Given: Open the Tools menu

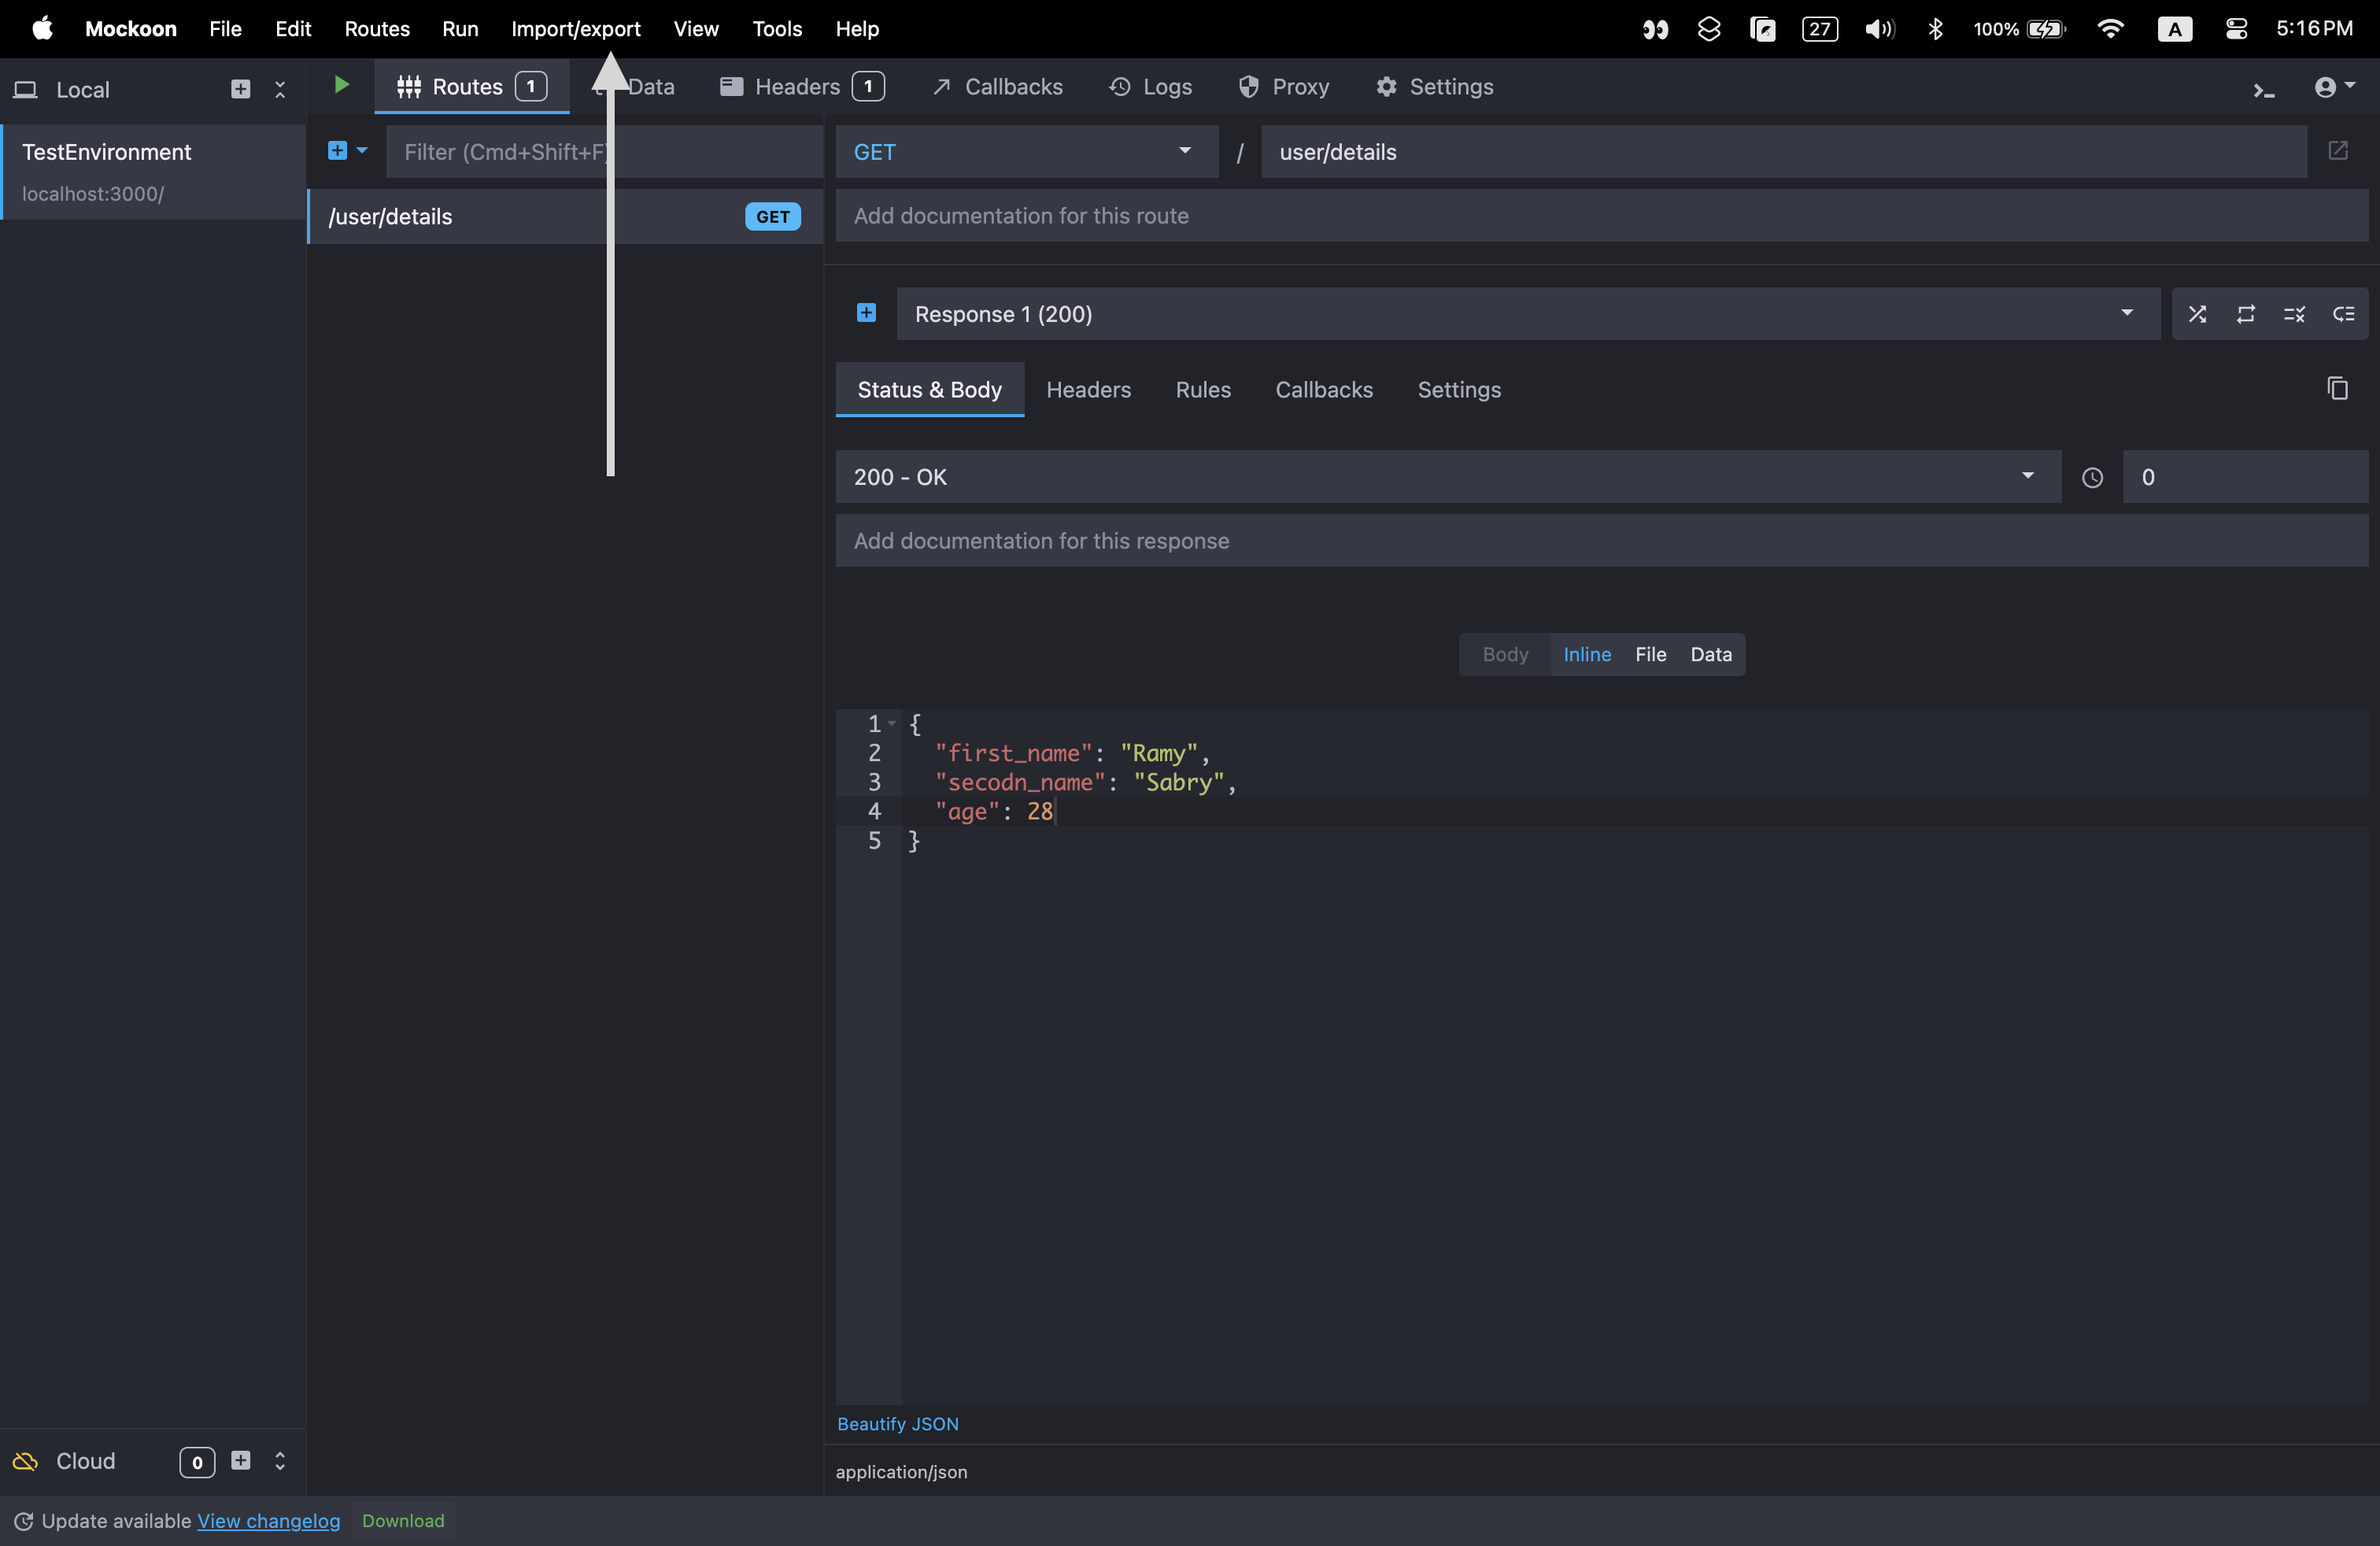Looking at the screenshot, I should (x=777, y=28).
